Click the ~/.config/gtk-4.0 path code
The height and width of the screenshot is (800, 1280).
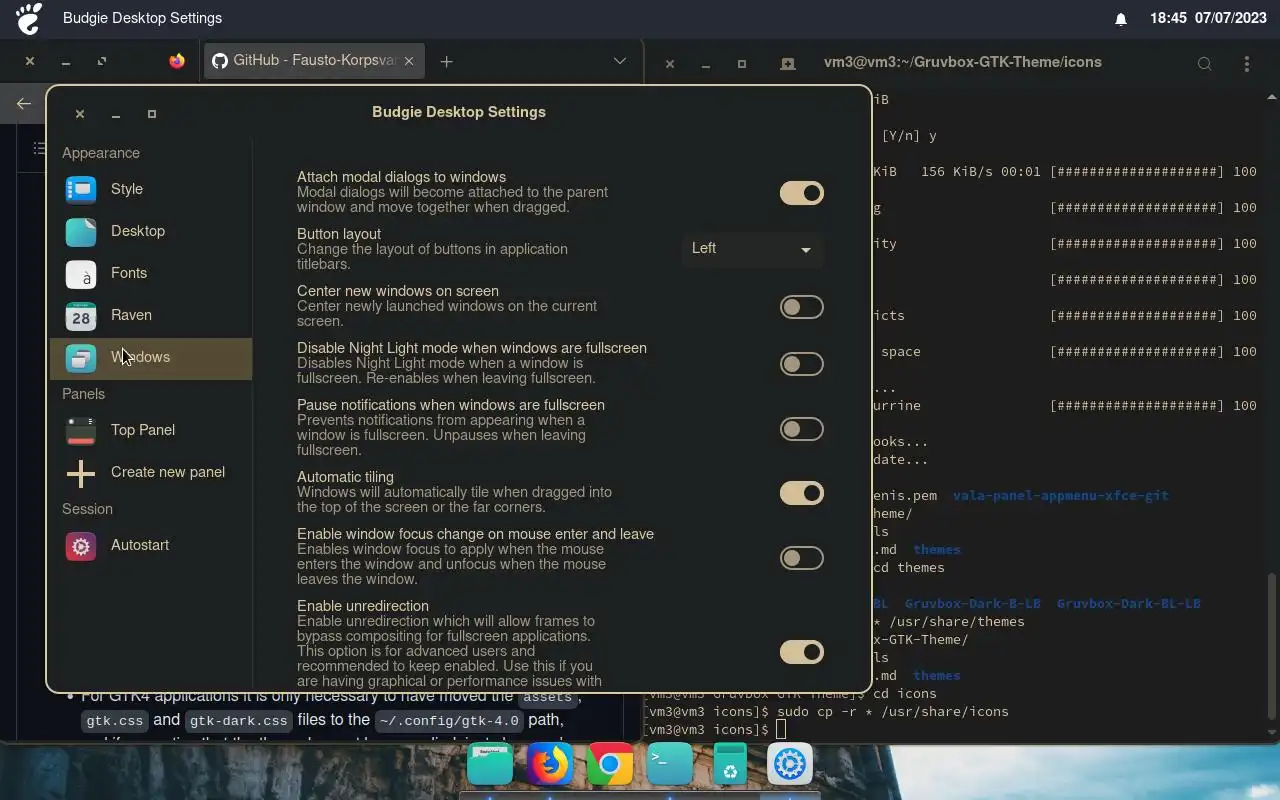coord(449,720)
